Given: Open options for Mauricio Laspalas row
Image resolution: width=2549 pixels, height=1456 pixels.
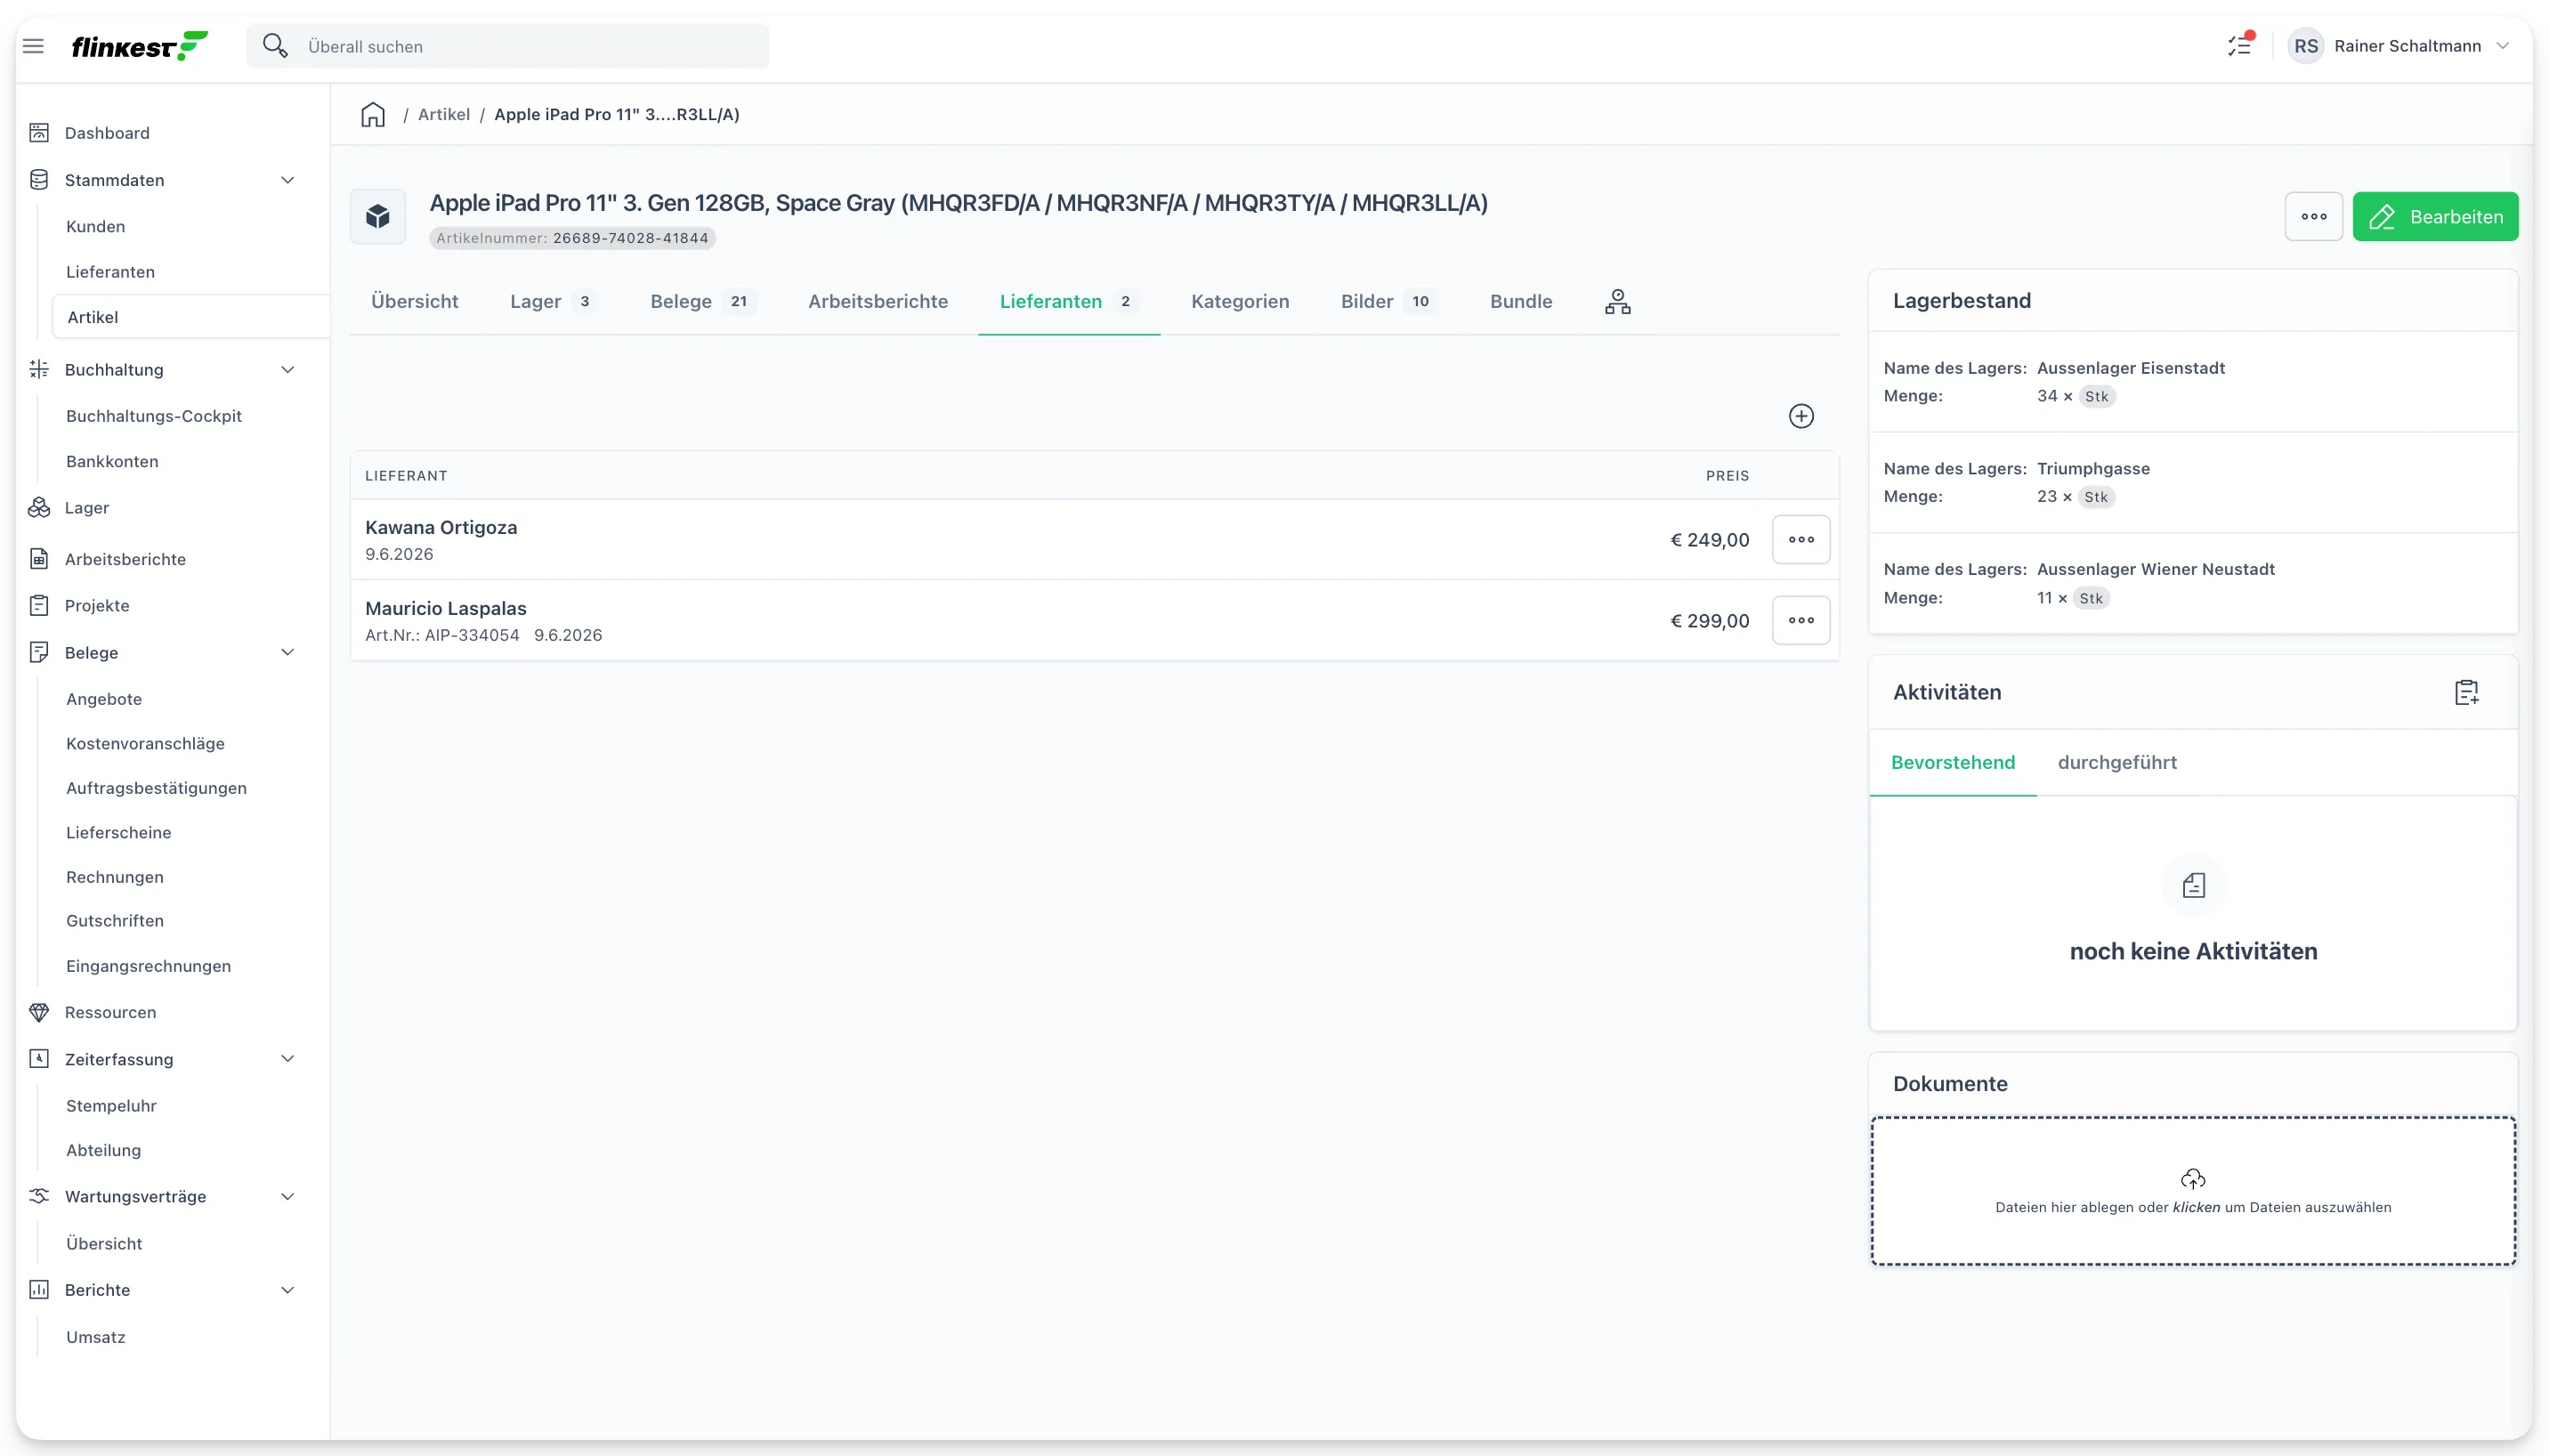Looking at the screenshot, I should [x=1801, y=621].
